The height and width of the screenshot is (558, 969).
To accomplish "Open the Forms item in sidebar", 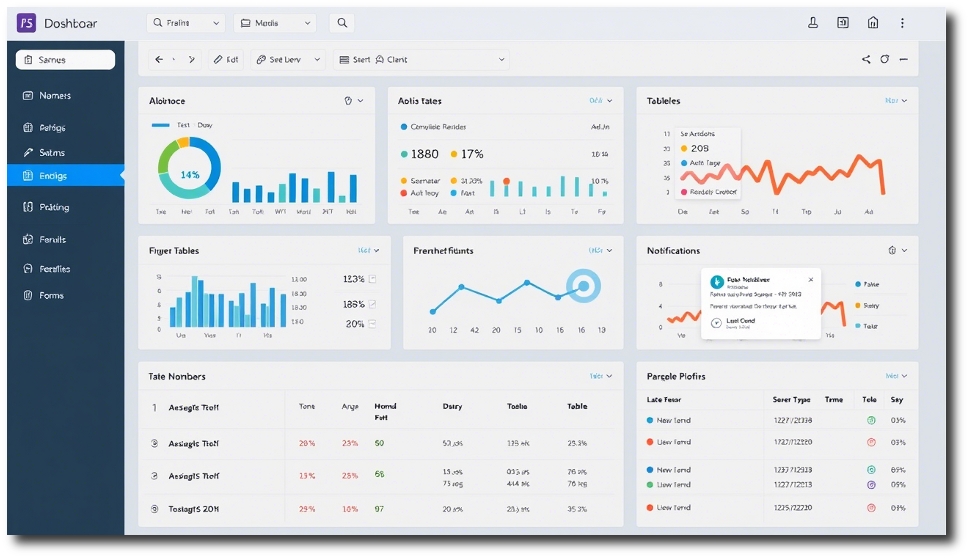I will pos(51,296).
